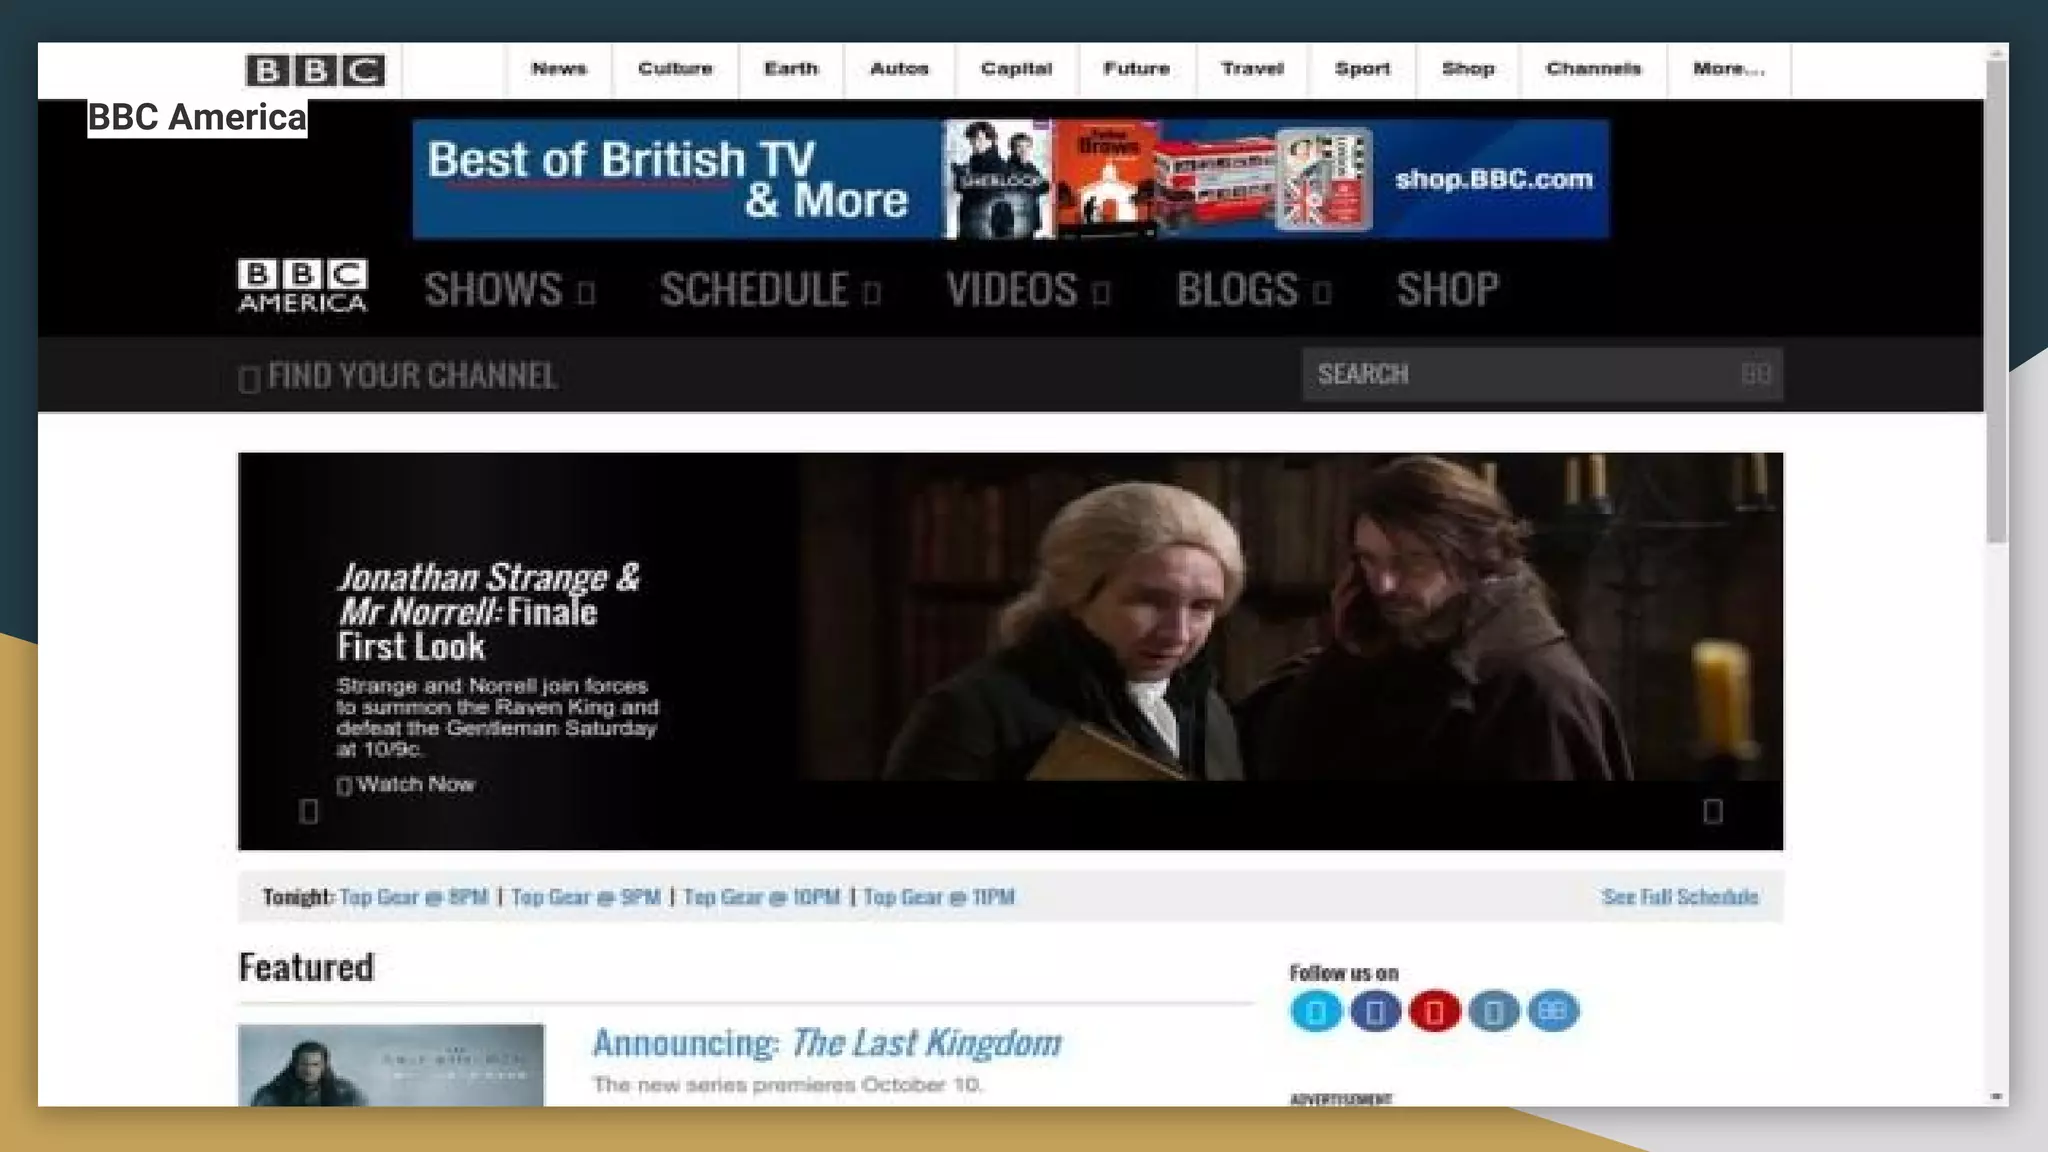The height and width of the screenshot is (1152, 2048).
Task: Open the Autos section
Action: point(899,69)
